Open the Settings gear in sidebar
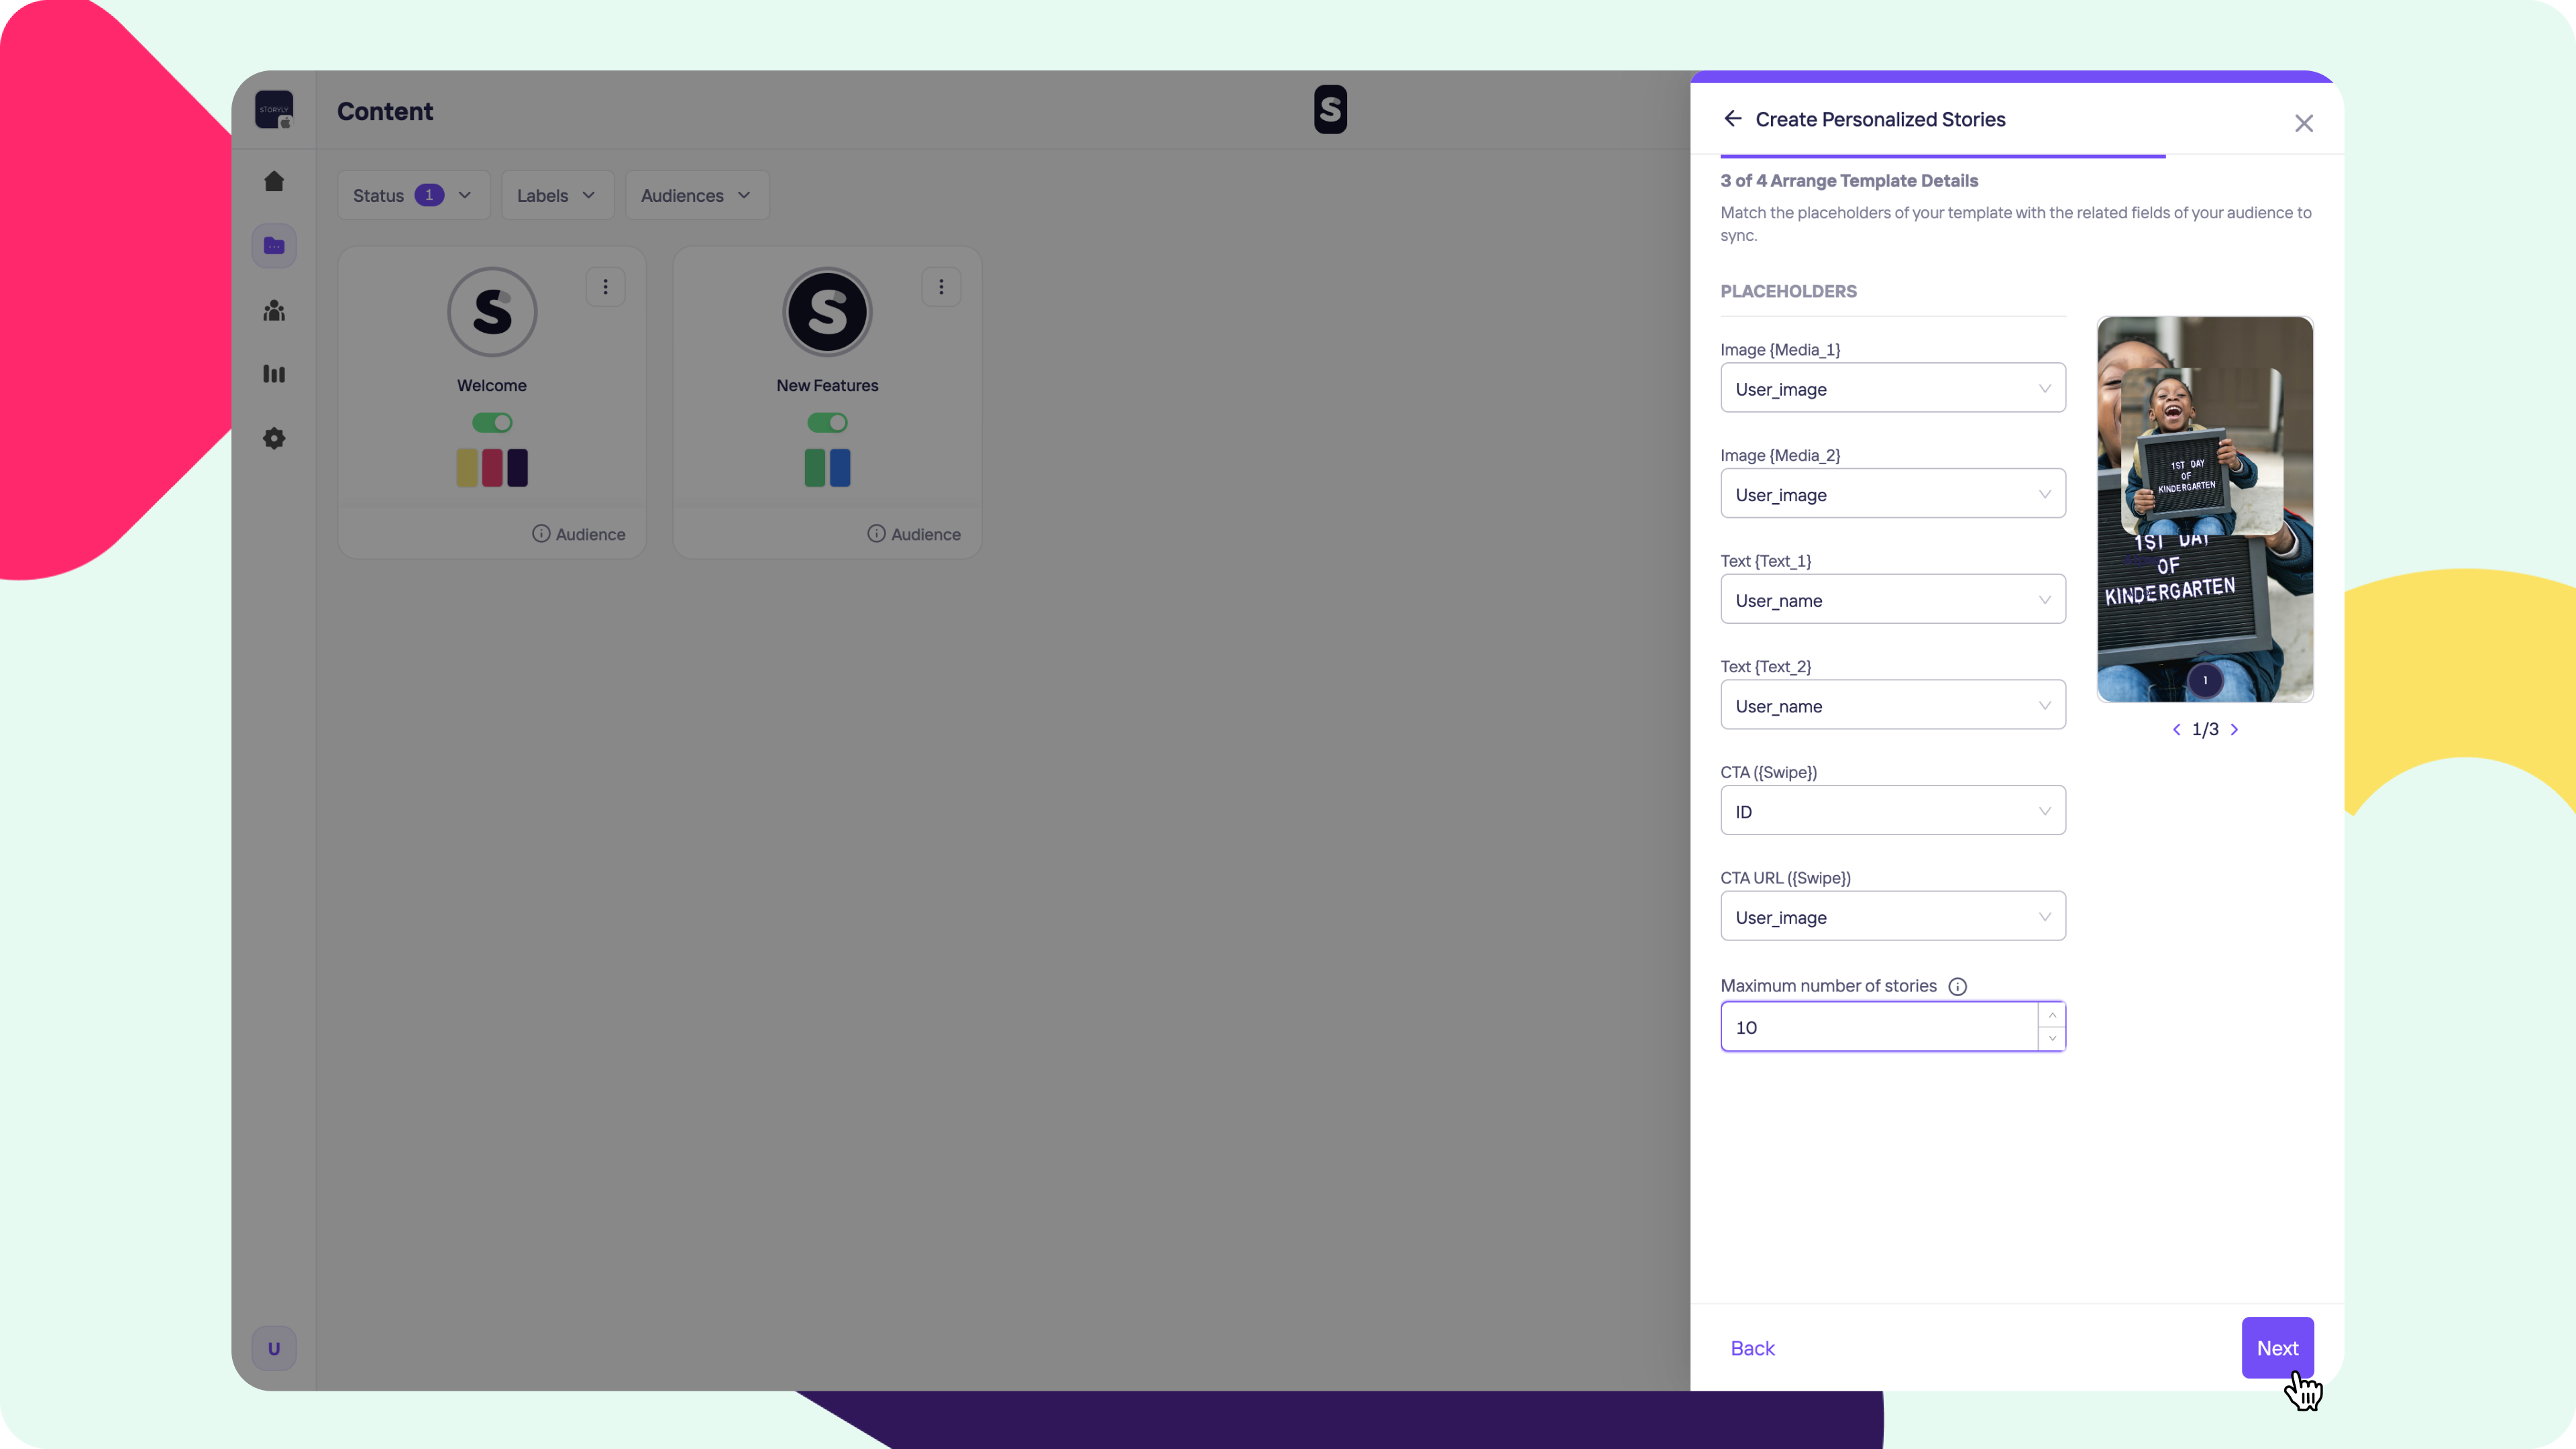 (274, 438)
